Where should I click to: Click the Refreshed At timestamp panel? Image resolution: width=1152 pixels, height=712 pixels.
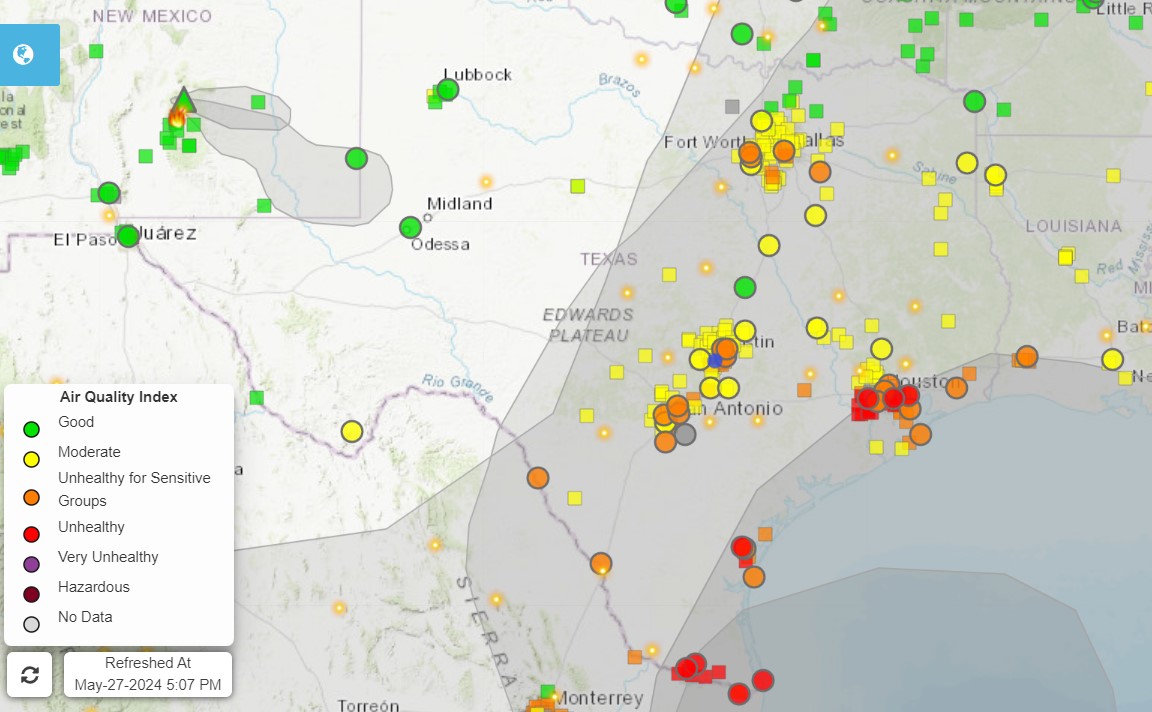point(147,674)
